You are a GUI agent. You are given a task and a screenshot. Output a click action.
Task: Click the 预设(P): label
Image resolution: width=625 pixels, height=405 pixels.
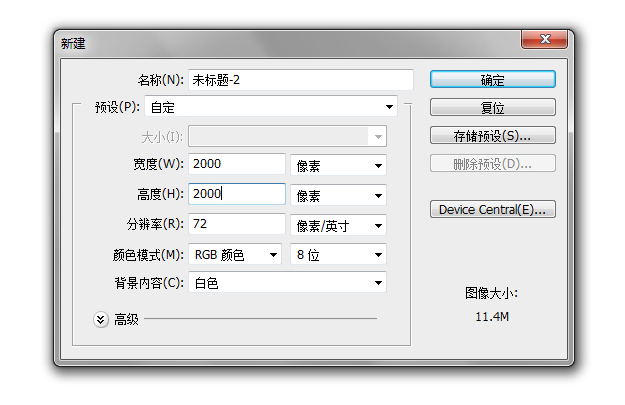pos(118,107)
